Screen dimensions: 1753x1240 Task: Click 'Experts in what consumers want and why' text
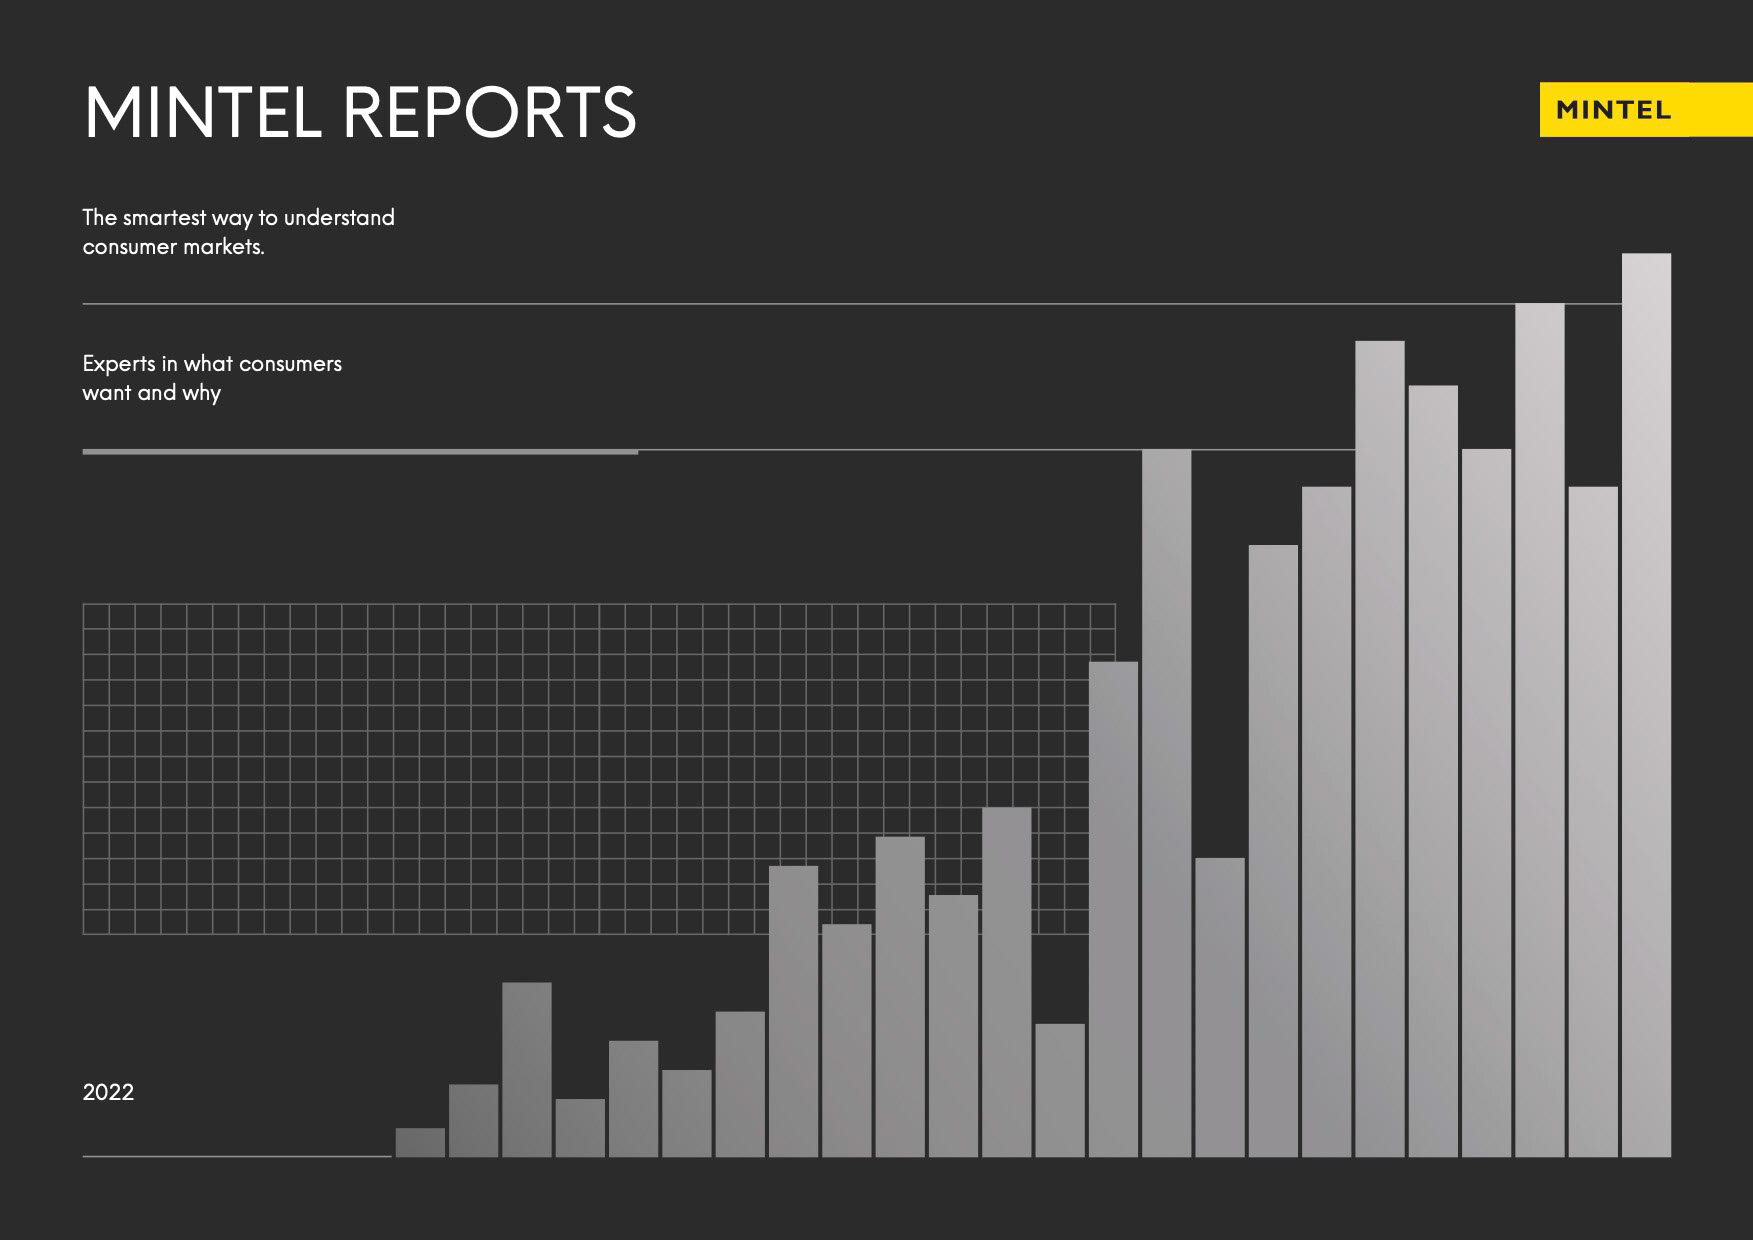212,378
